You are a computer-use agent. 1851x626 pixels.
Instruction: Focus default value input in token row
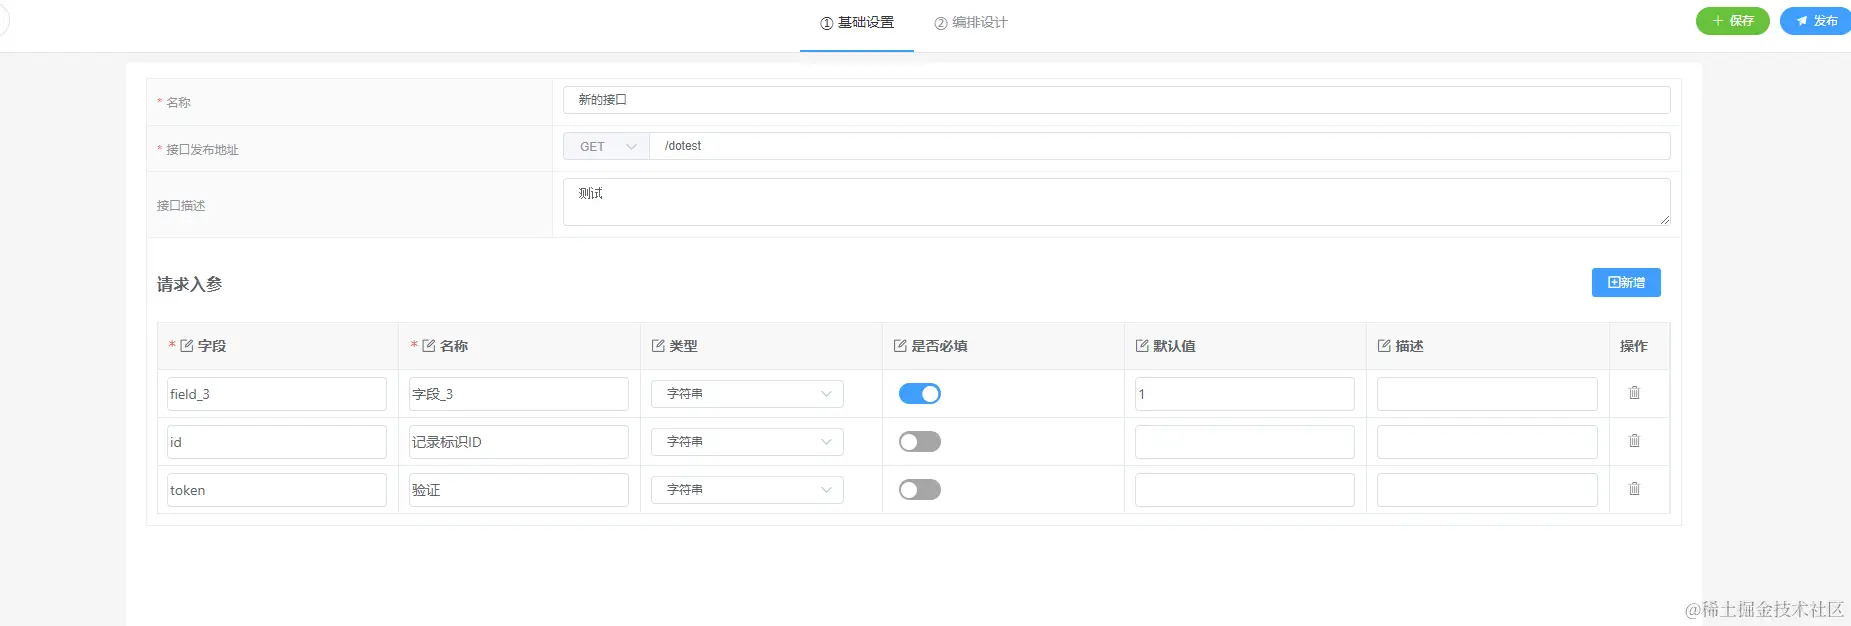coord(1245,490)
